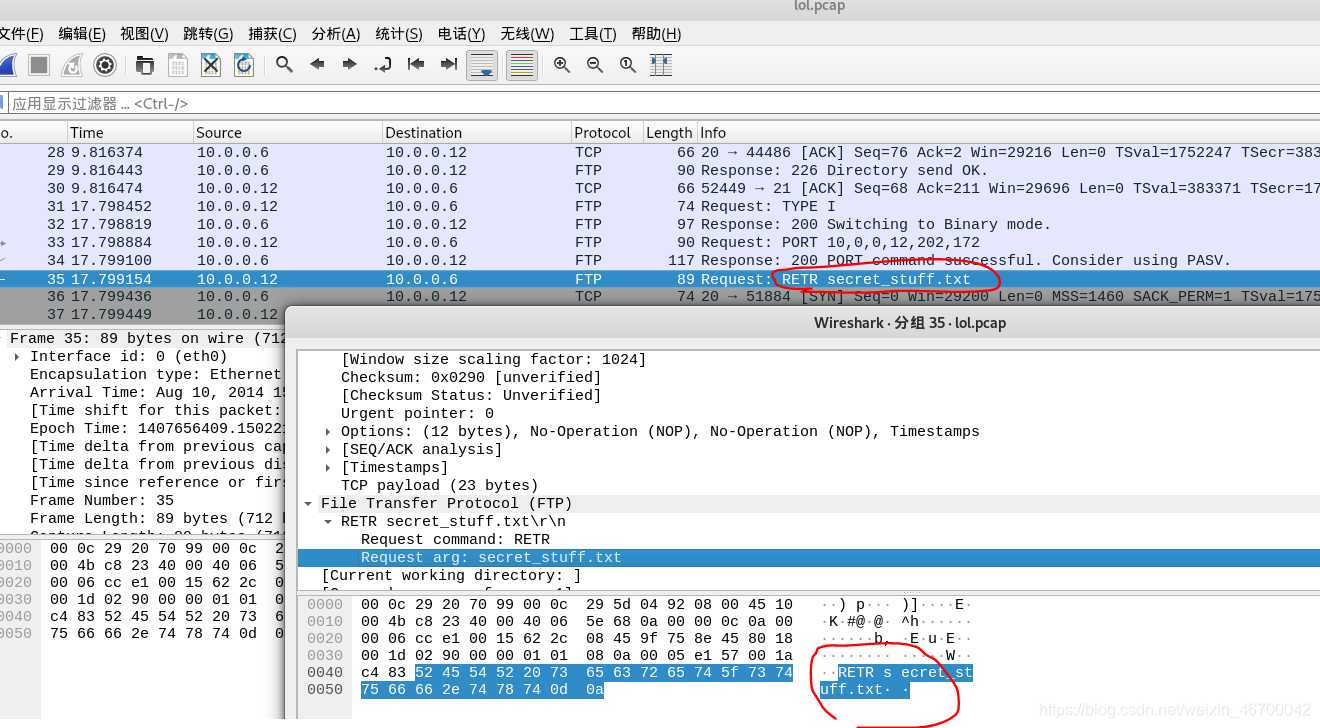Select 'Frame Number: 35' in main window

click(x=102, y=500)
